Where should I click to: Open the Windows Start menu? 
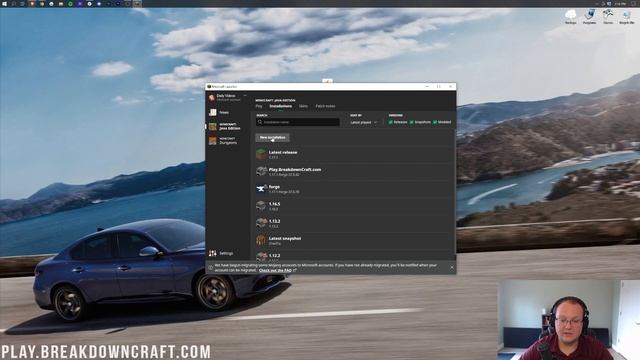point(4,4)
